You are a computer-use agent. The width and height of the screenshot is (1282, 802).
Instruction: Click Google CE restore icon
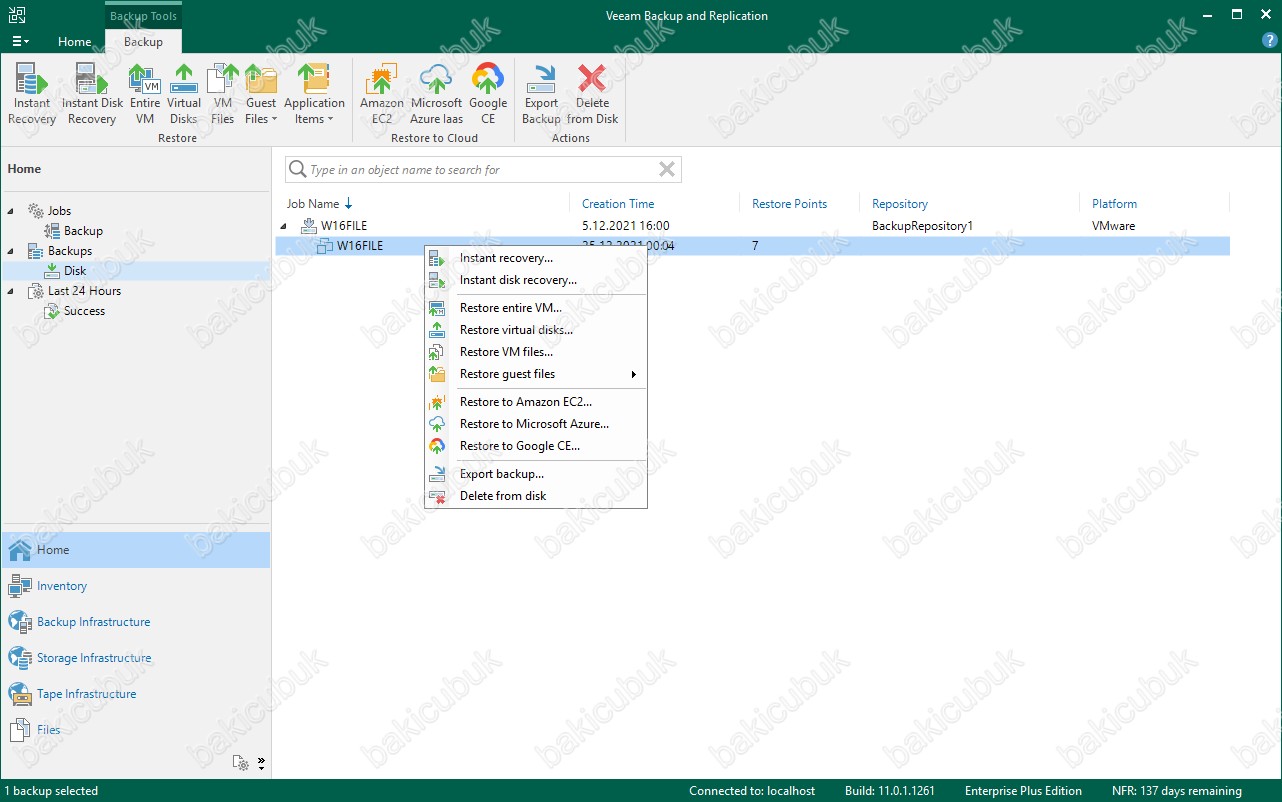(x=488, y=95)
